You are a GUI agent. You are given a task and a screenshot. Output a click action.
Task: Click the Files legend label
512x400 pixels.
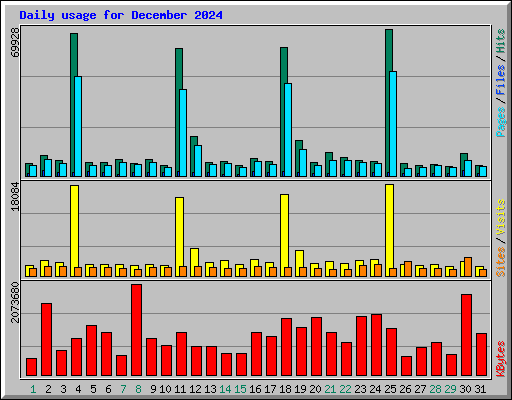[x=500, y=79]
